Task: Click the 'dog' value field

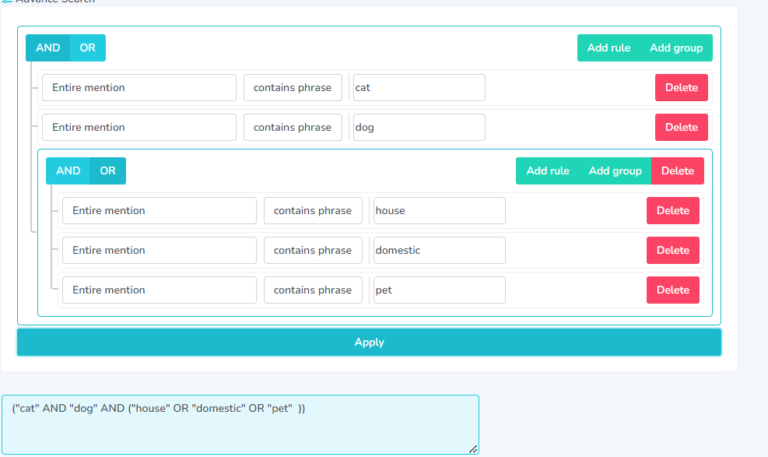Action: click(x=419, y=127)
